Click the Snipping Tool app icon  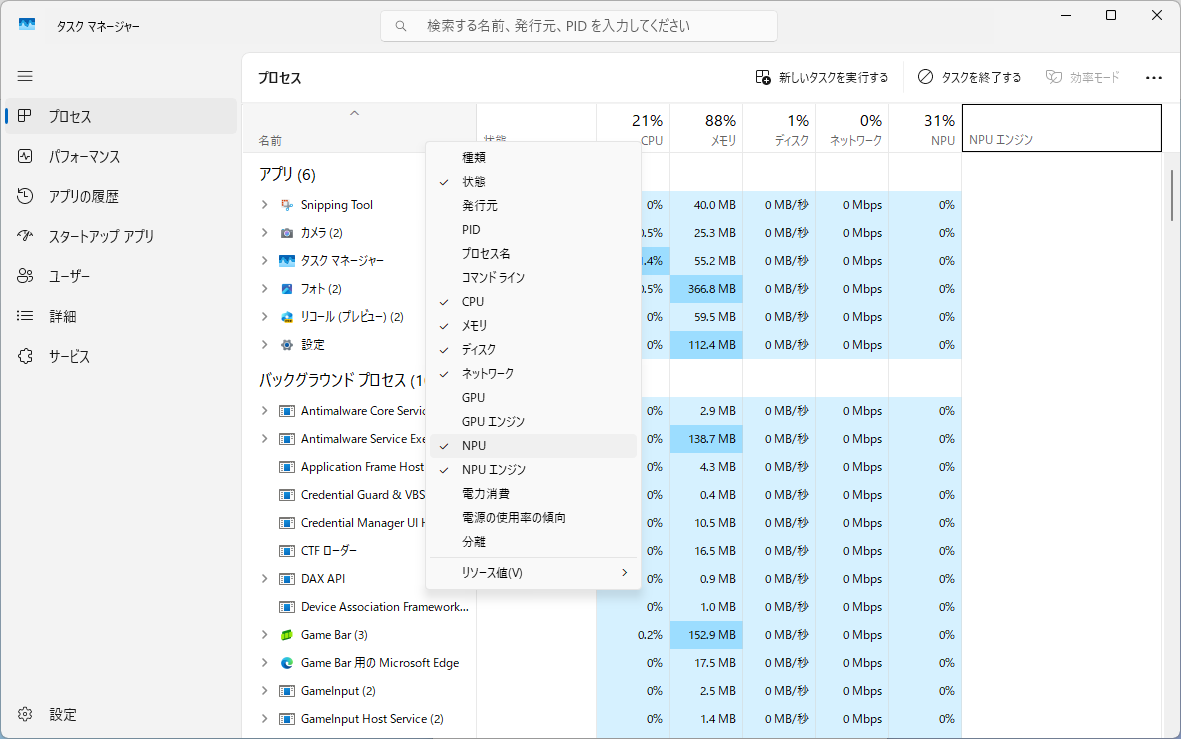(x=287, y=205)
